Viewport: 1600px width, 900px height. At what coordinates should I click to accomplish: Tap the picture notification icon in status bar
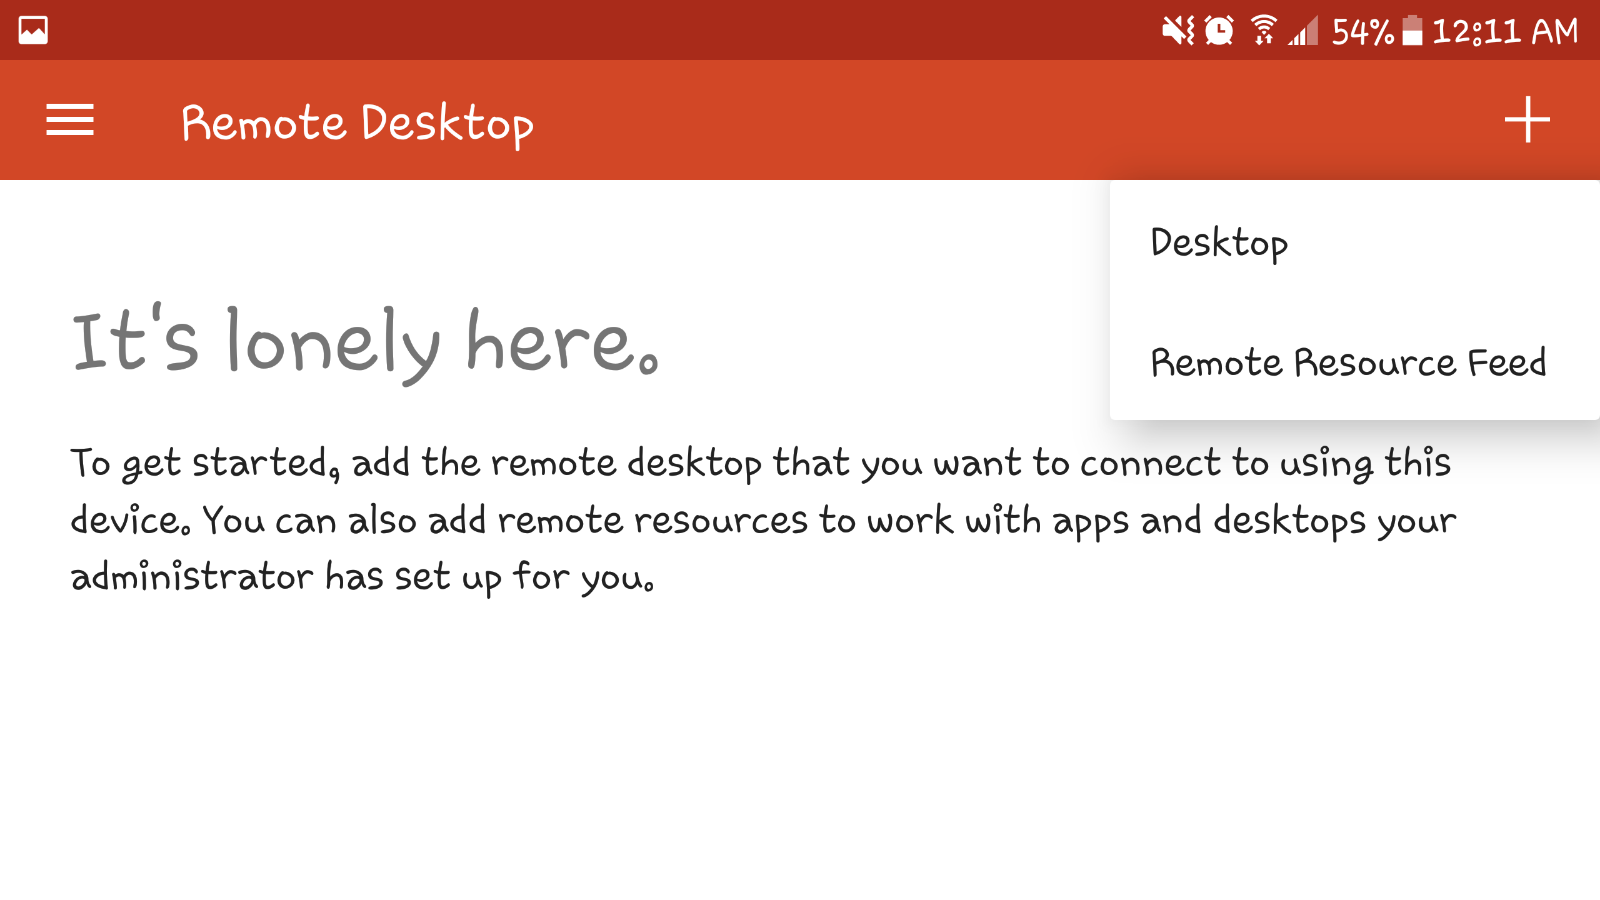coord(33,30)
